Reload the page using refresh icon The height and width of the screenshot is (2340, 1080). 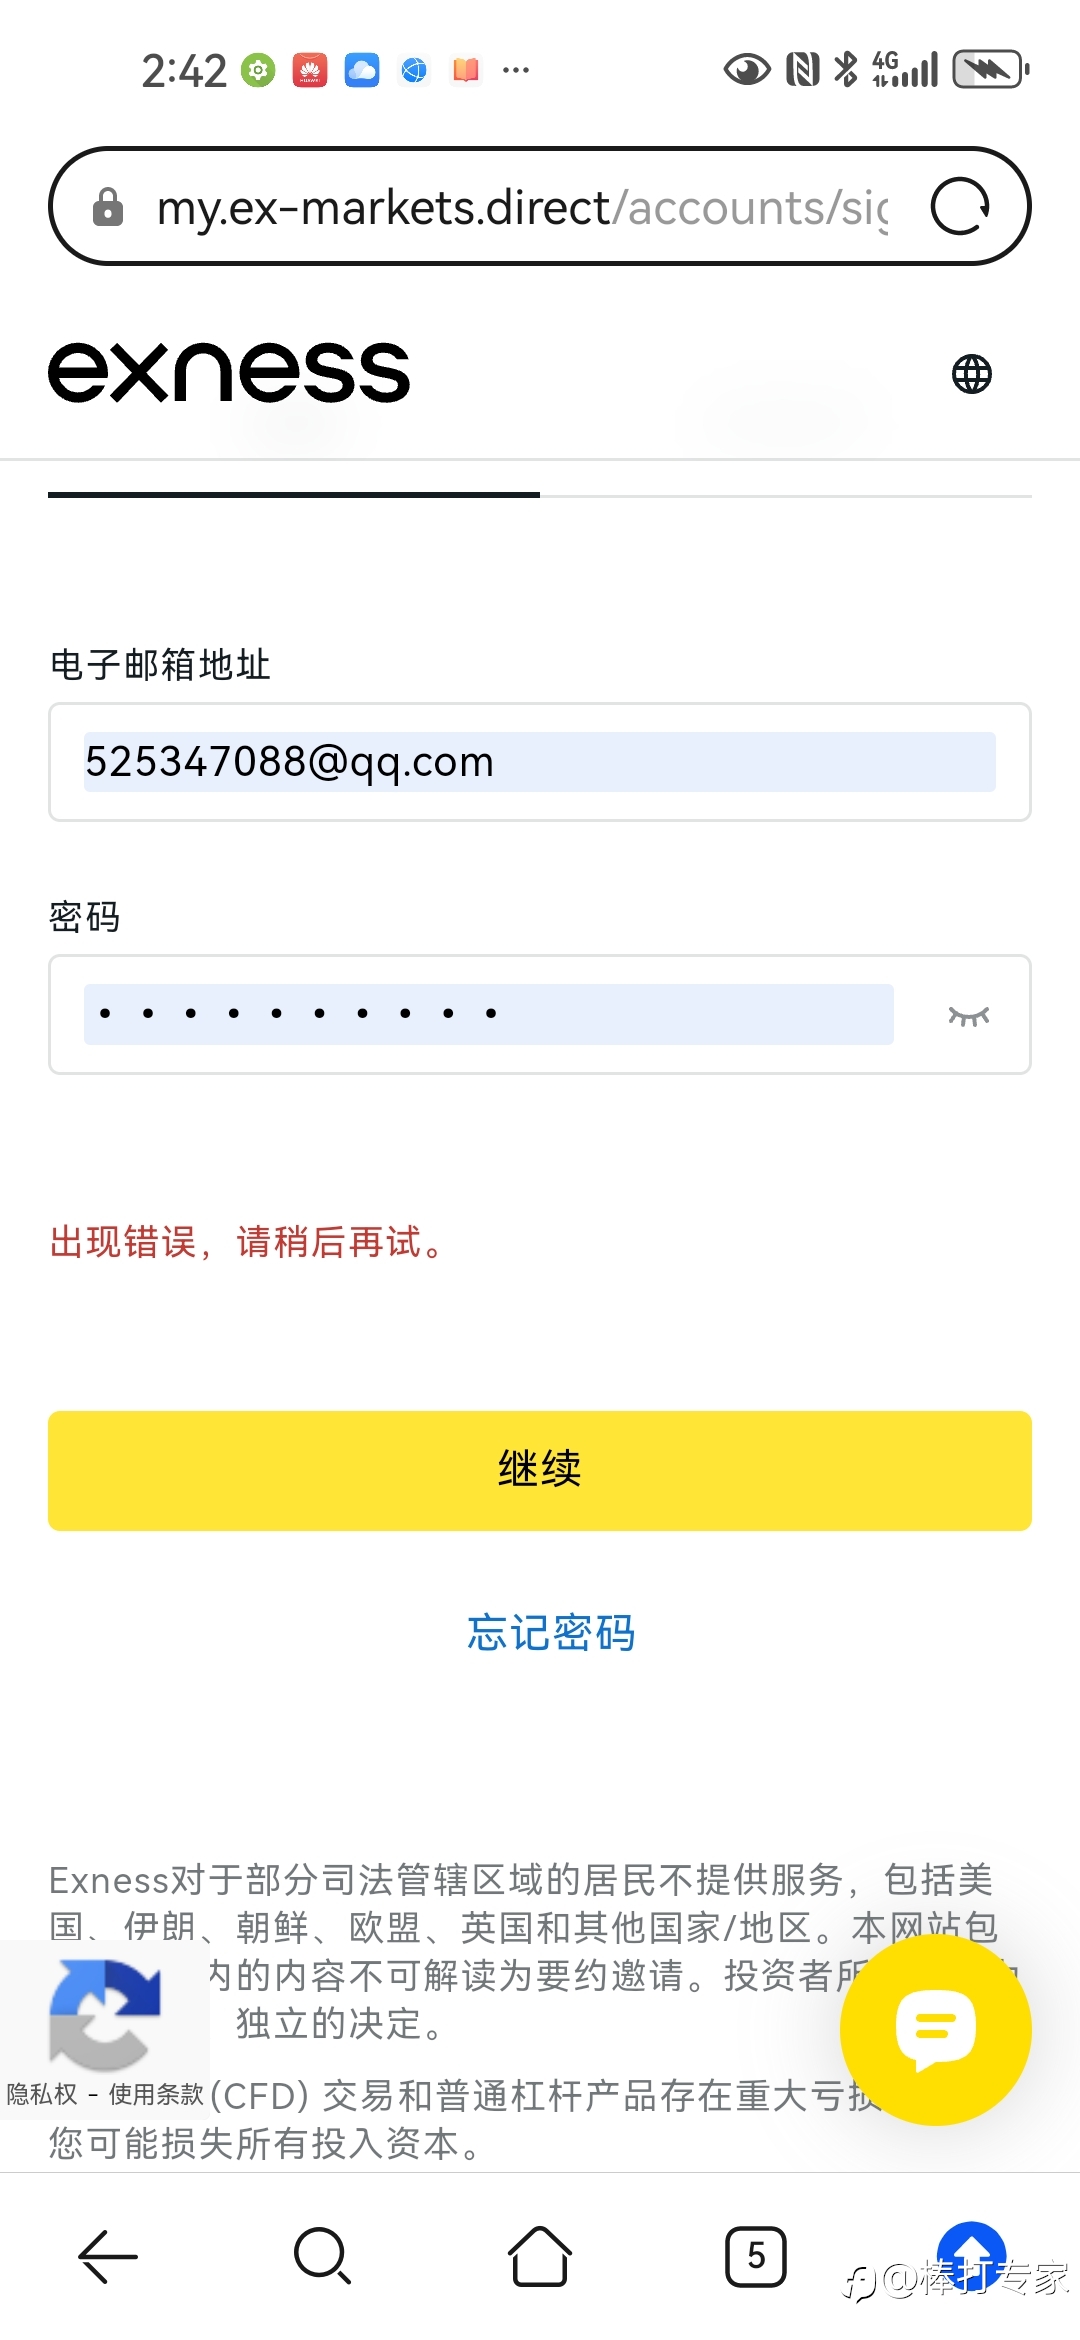pos(960,207)
